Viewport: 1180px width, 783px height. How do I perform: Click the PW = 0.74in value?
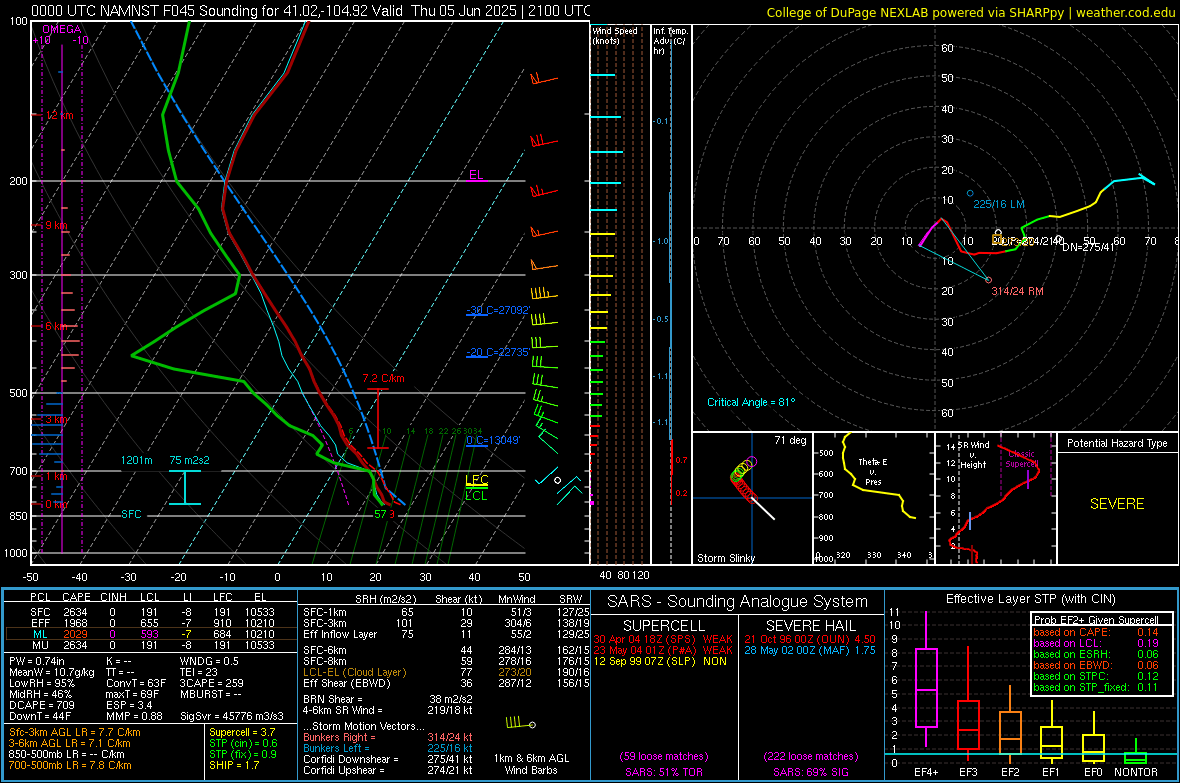37,661
